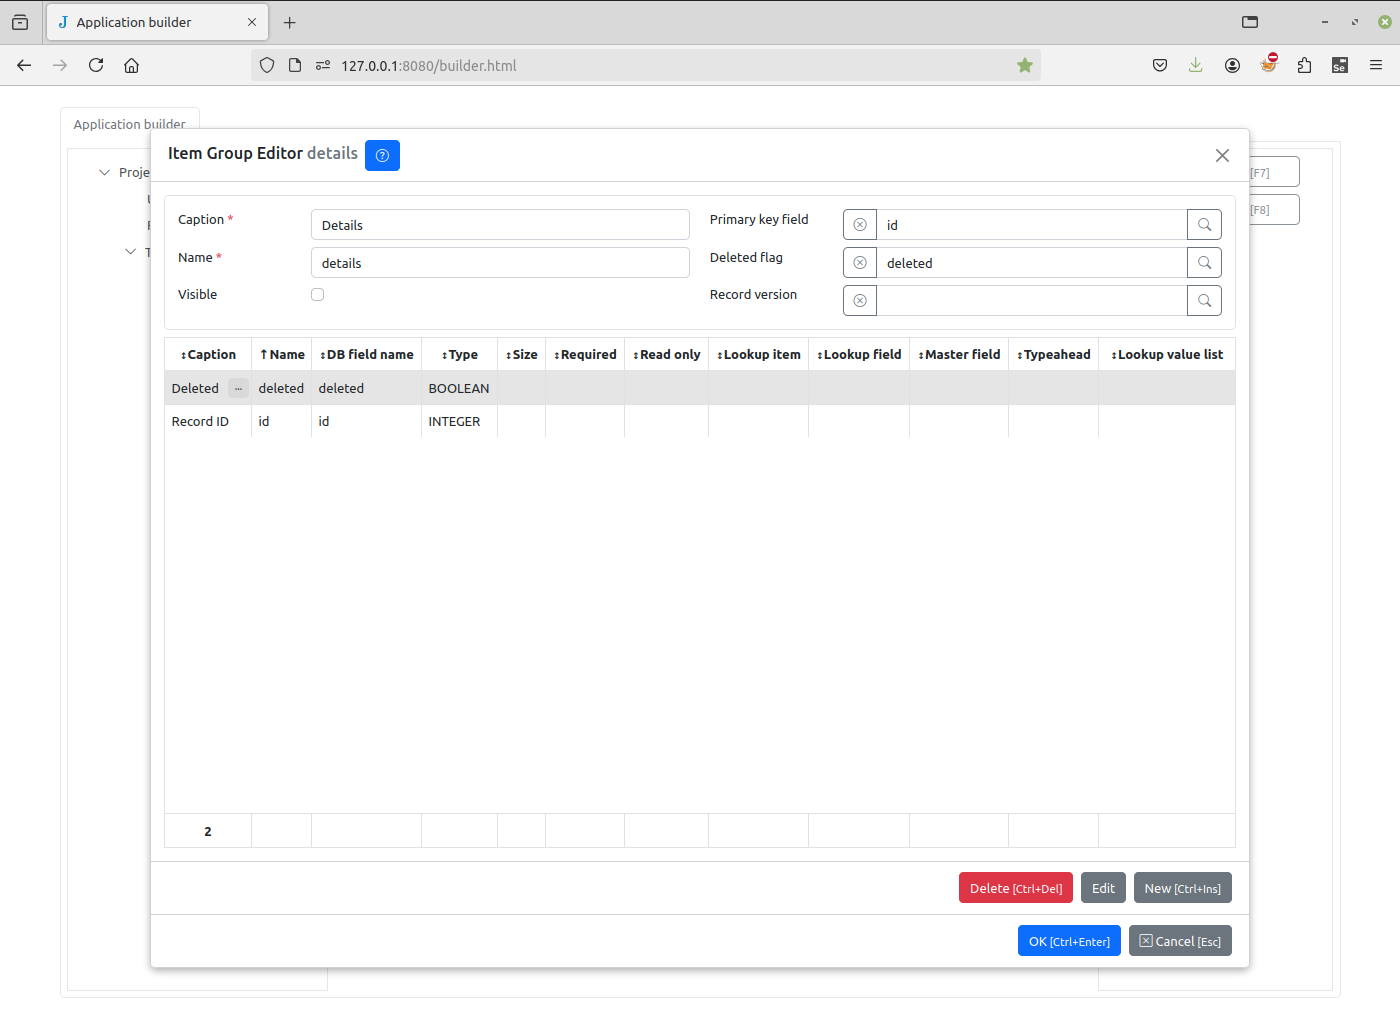Toggle the Visible checkbox
The width and height of the screenshot is (1400, 1010).
(x=318, y=295)
